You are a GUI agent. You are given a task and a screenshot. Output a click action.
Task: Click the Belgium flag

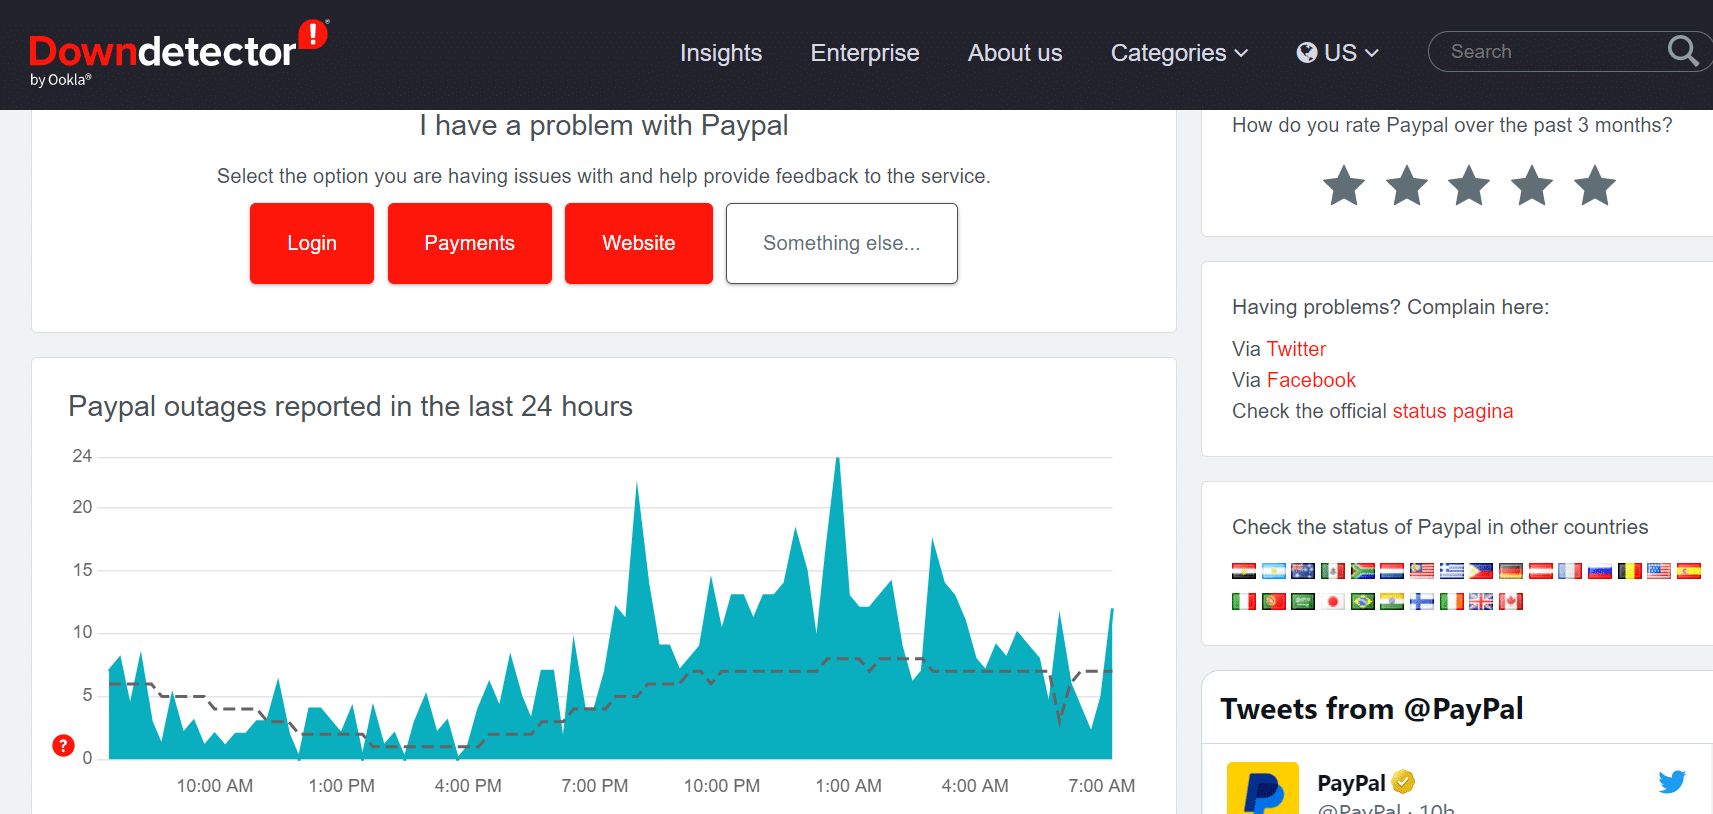(1630, 571)
